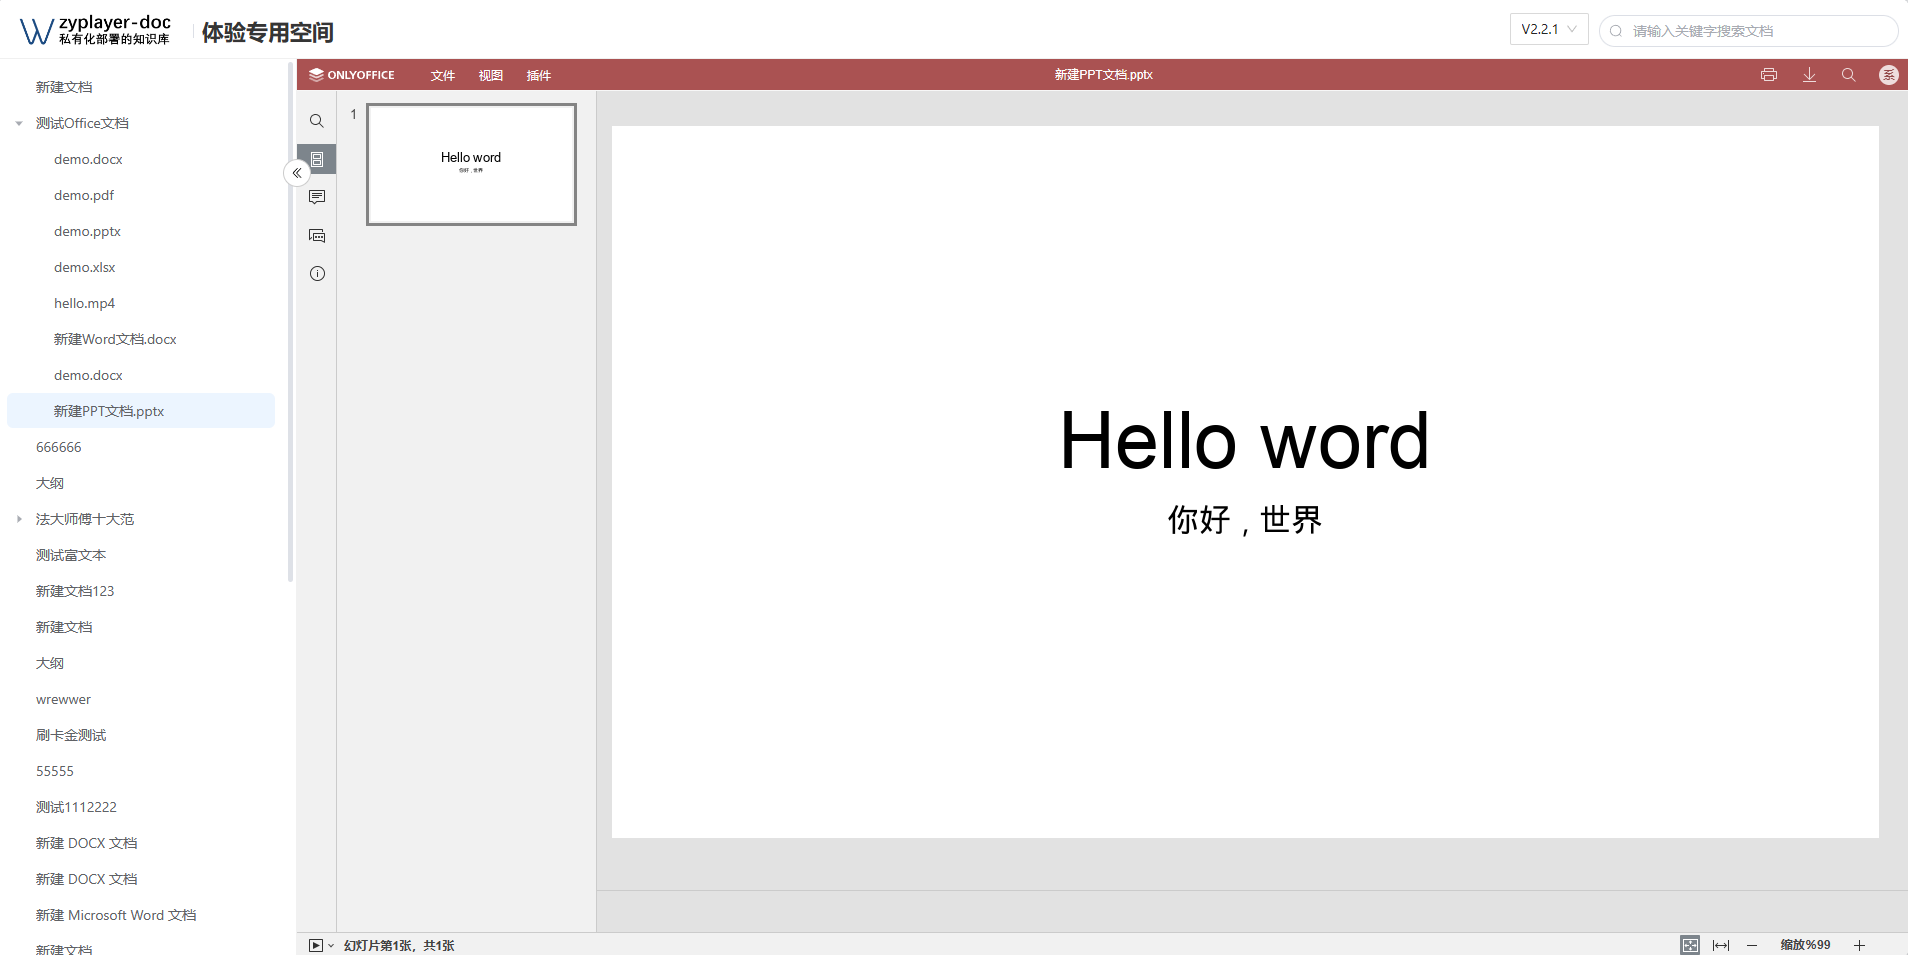The image size is (1908, 955).
Task: Zoom in with the plus button
Action: [x=1859, y=945]
